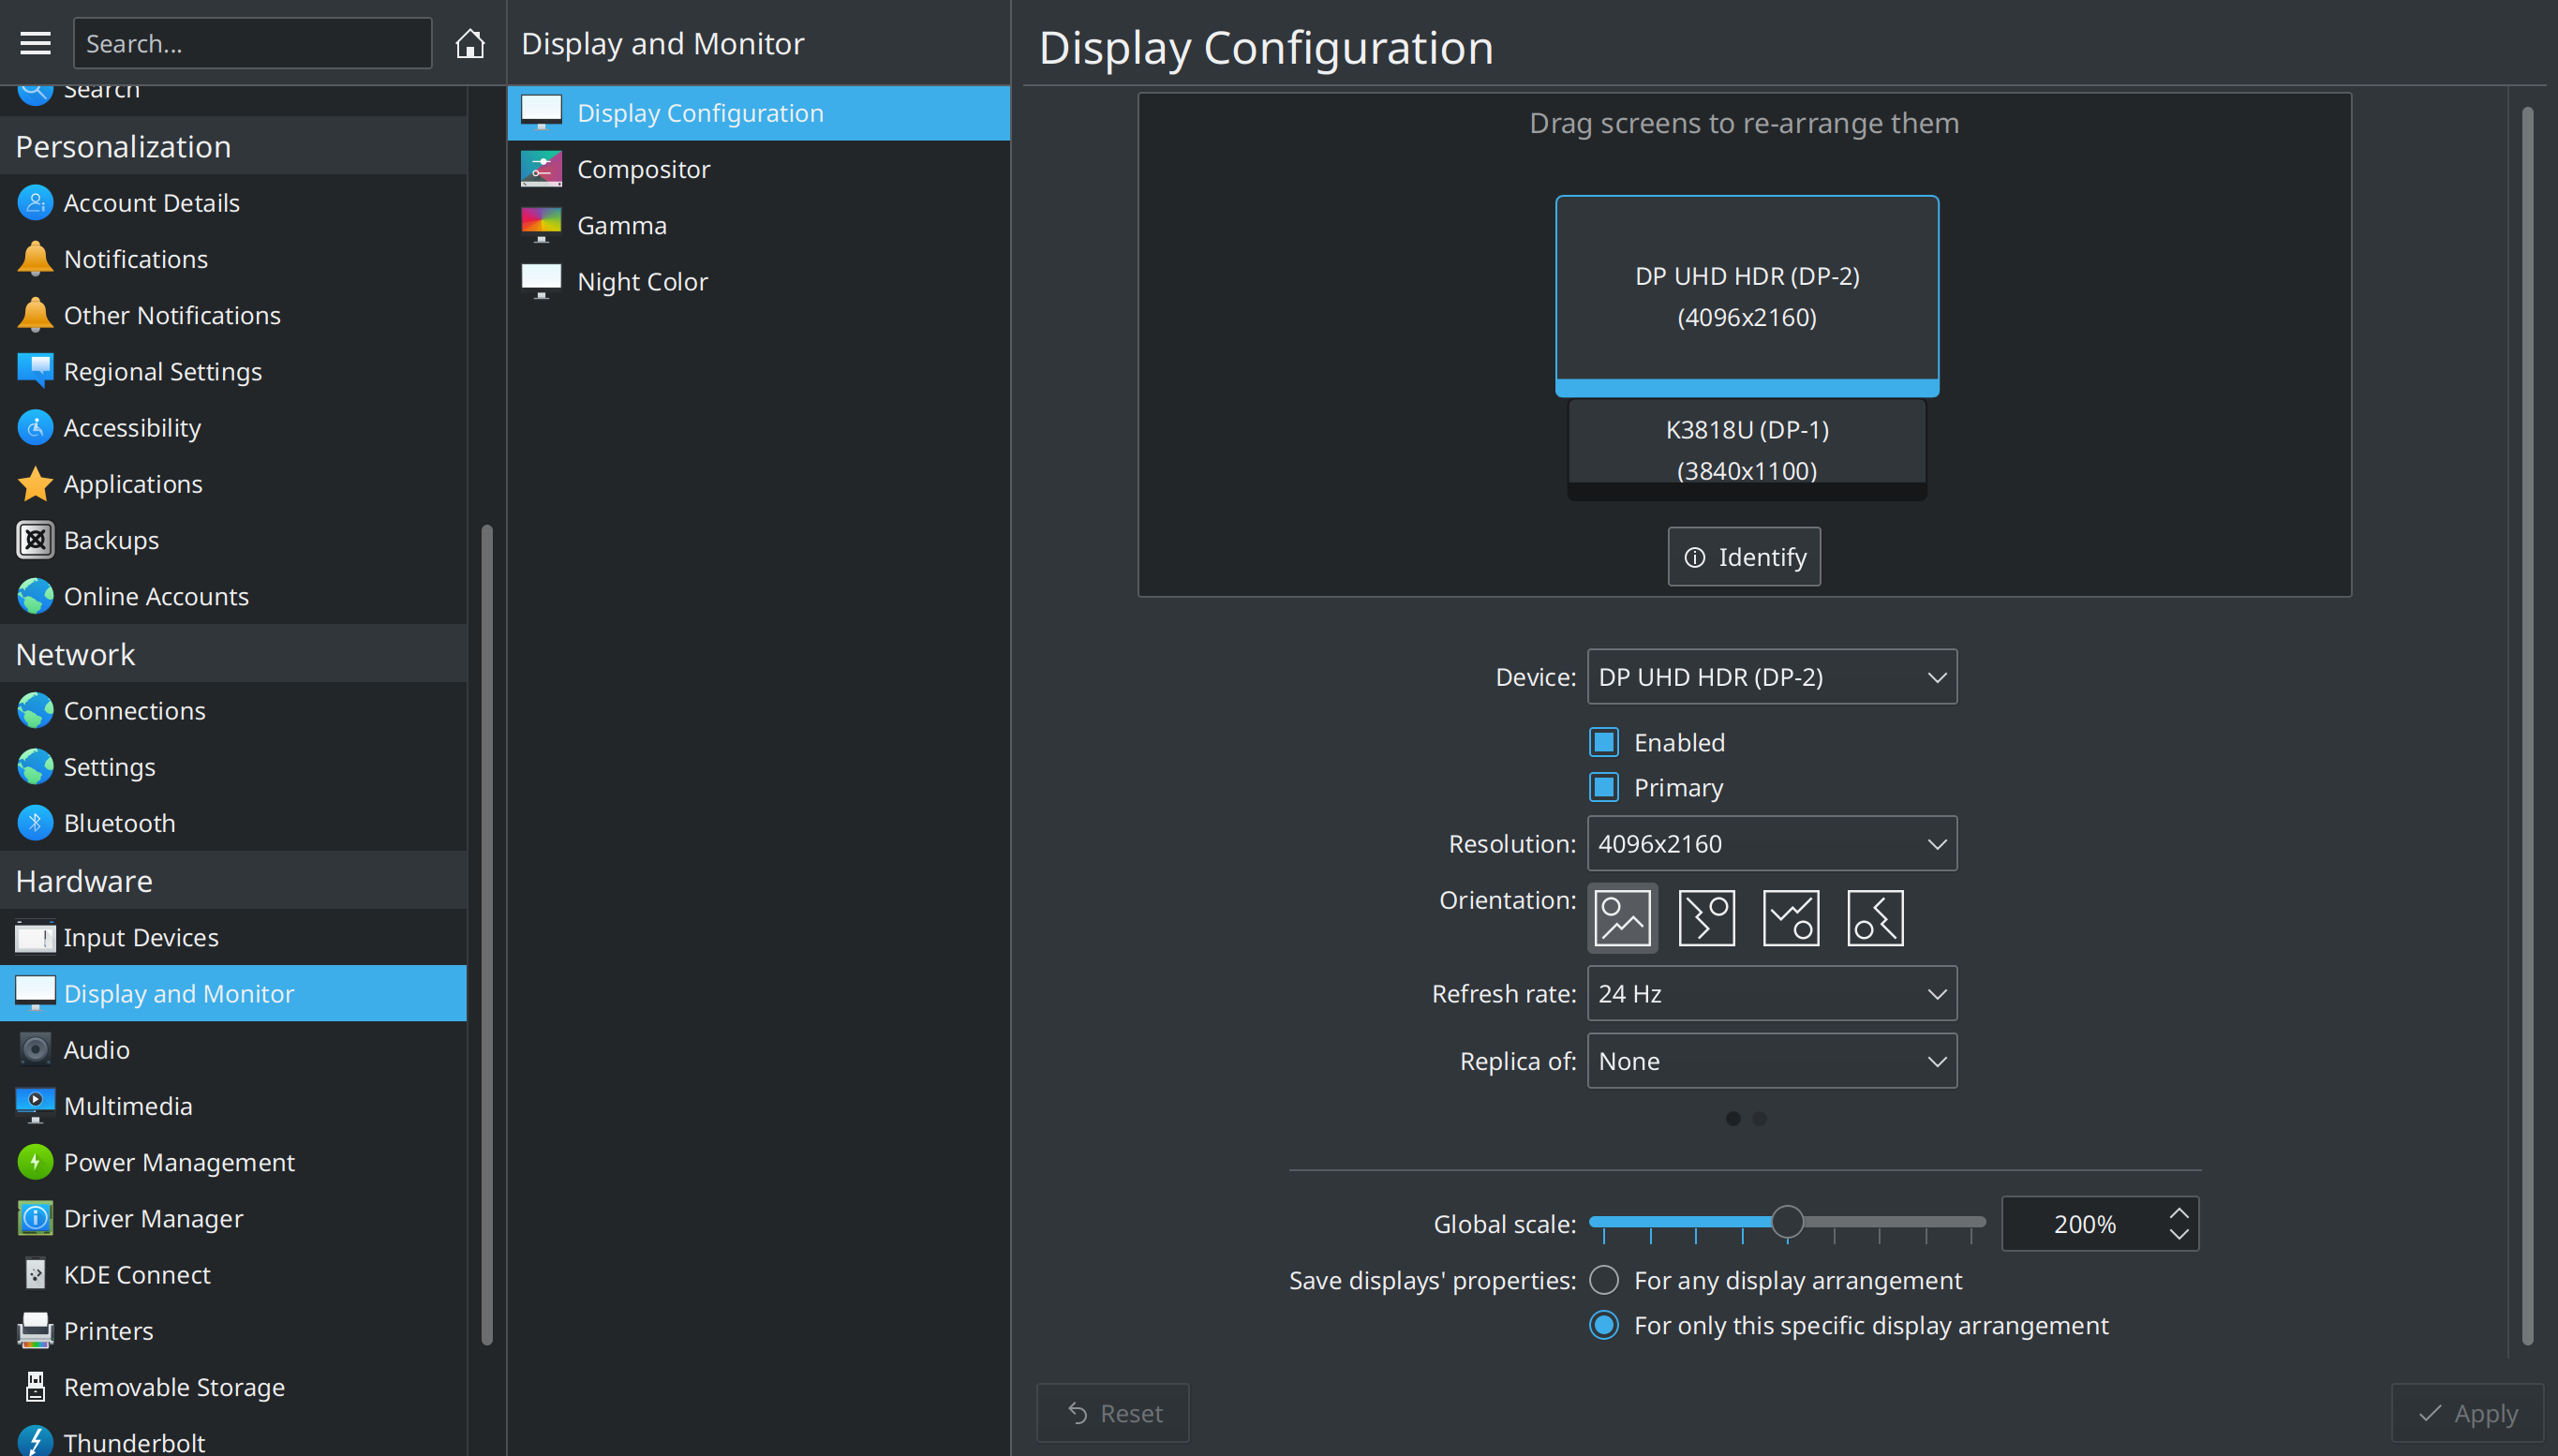This screenshot has height=1456, width=2558.
Task: Select portrait orientation
Action: coord(1705,917)
